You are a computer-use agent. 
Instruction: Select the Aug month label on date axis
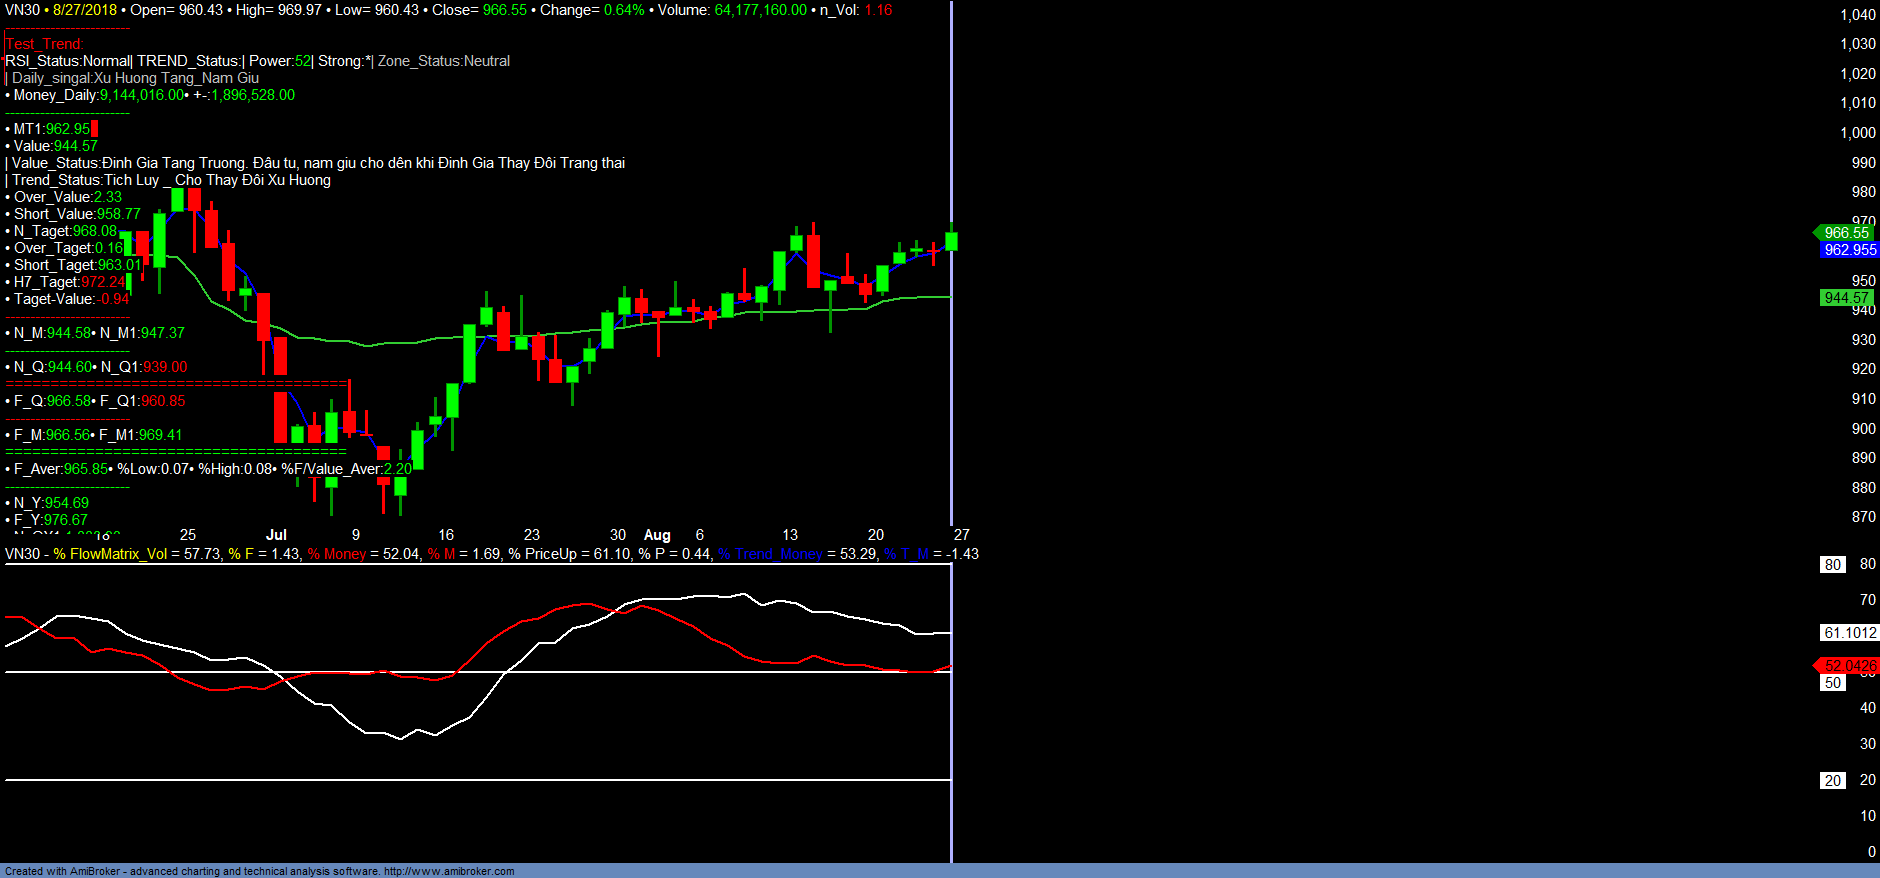pyautogui.click(x=657, y=535)
